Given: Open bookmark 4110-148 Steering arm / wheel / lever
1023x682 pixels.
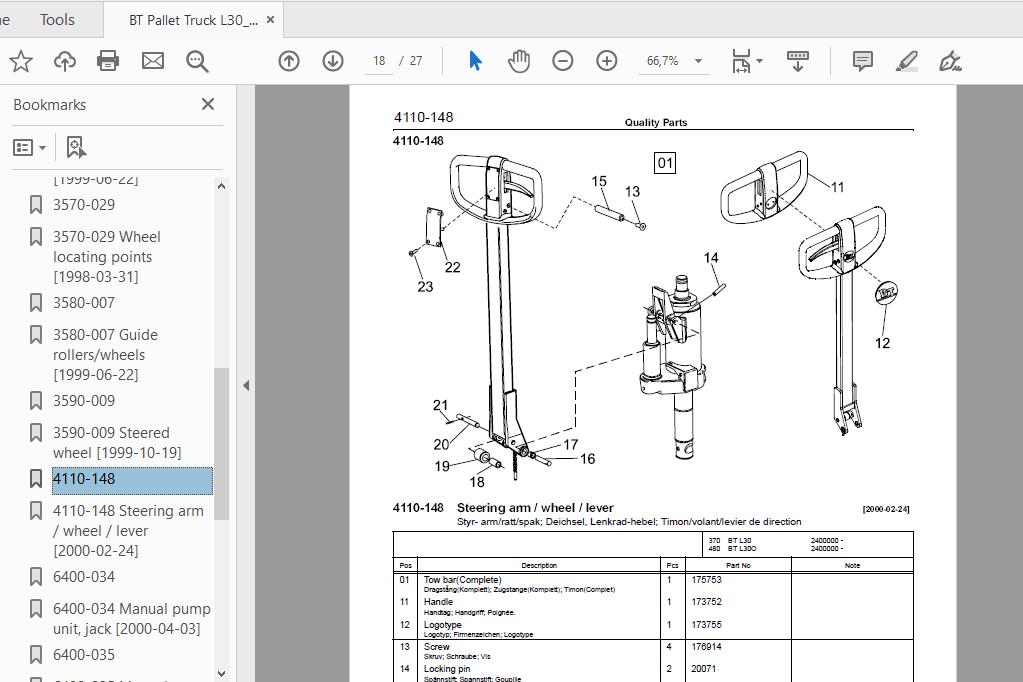Looking at the screenshot, I should [x=128, y=531].
